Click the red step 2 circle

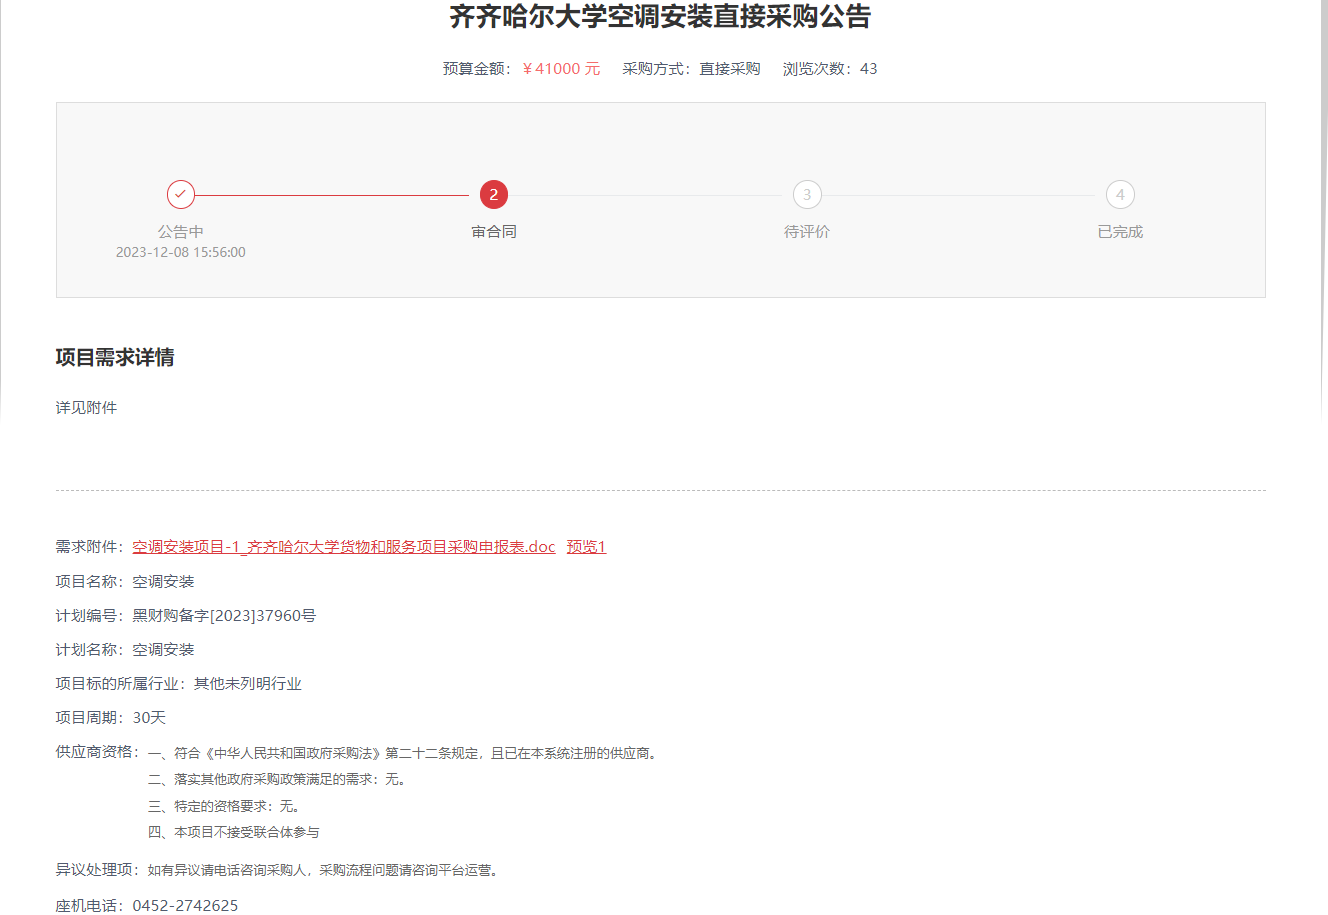pos(494,195)
